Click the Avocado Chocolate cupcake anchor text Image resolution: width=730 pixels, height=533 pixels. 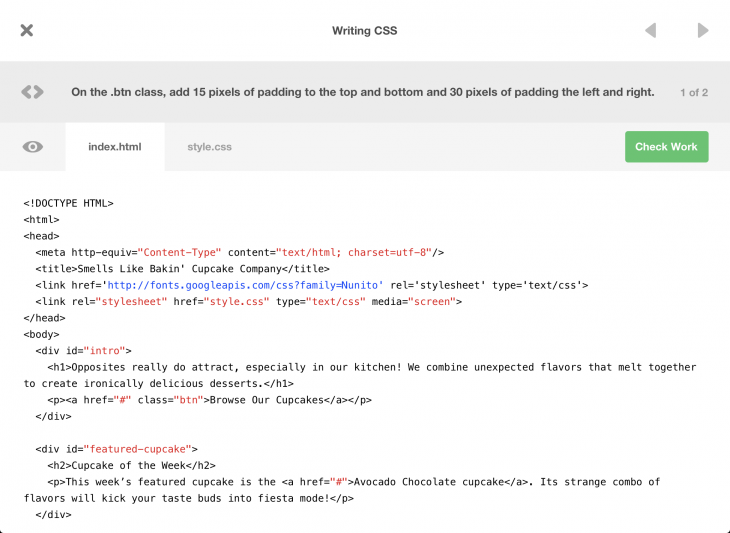449,481
